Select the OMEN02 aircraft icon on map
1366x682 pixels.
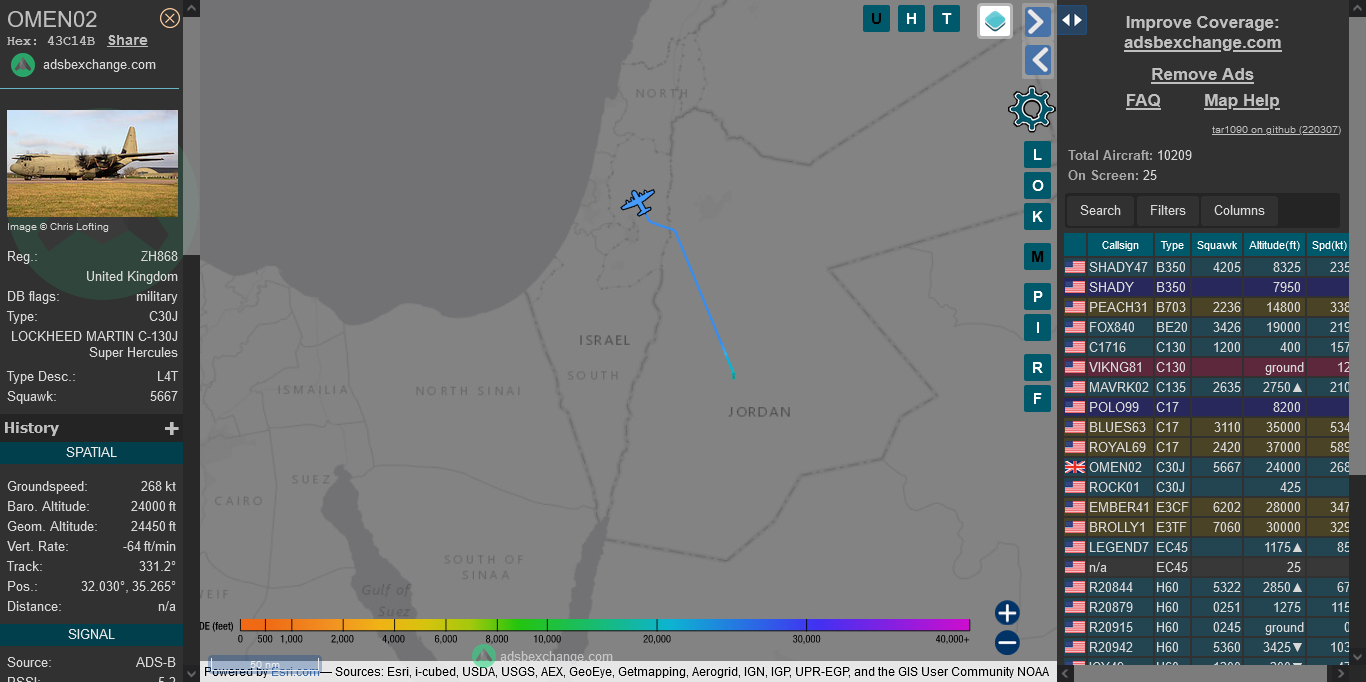point(637,201)
